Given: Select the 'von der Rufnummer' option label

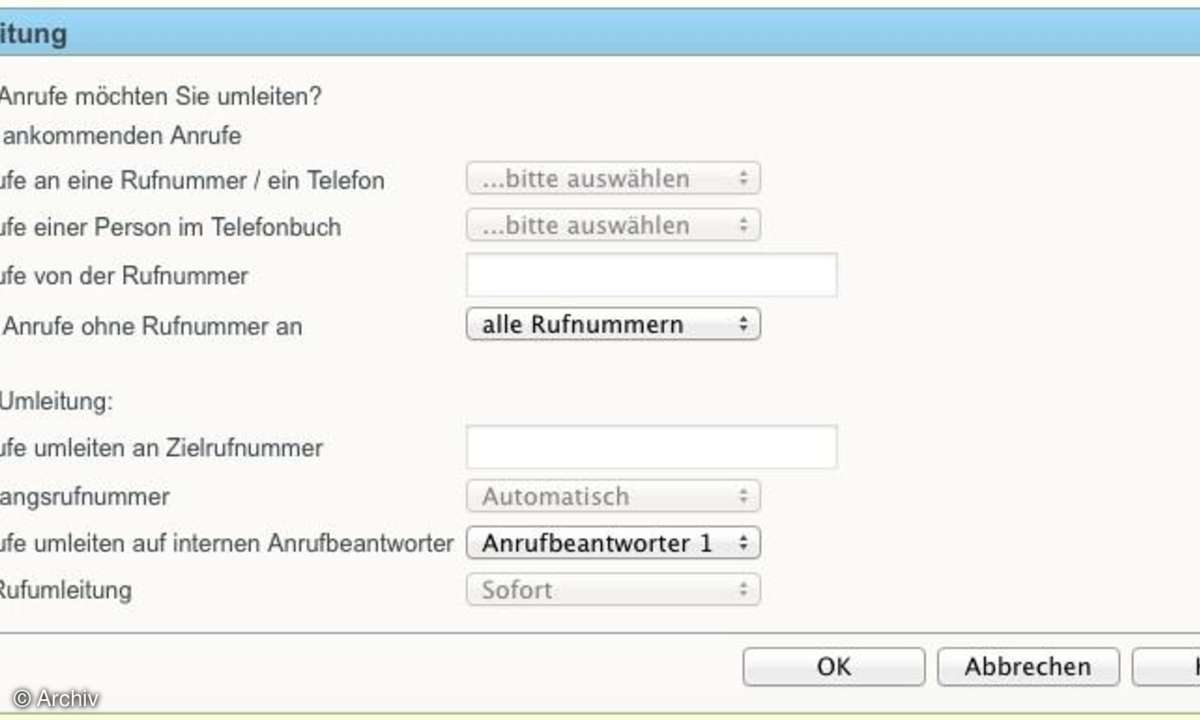Looking at the screenshot, I should (x=124, y=275).
